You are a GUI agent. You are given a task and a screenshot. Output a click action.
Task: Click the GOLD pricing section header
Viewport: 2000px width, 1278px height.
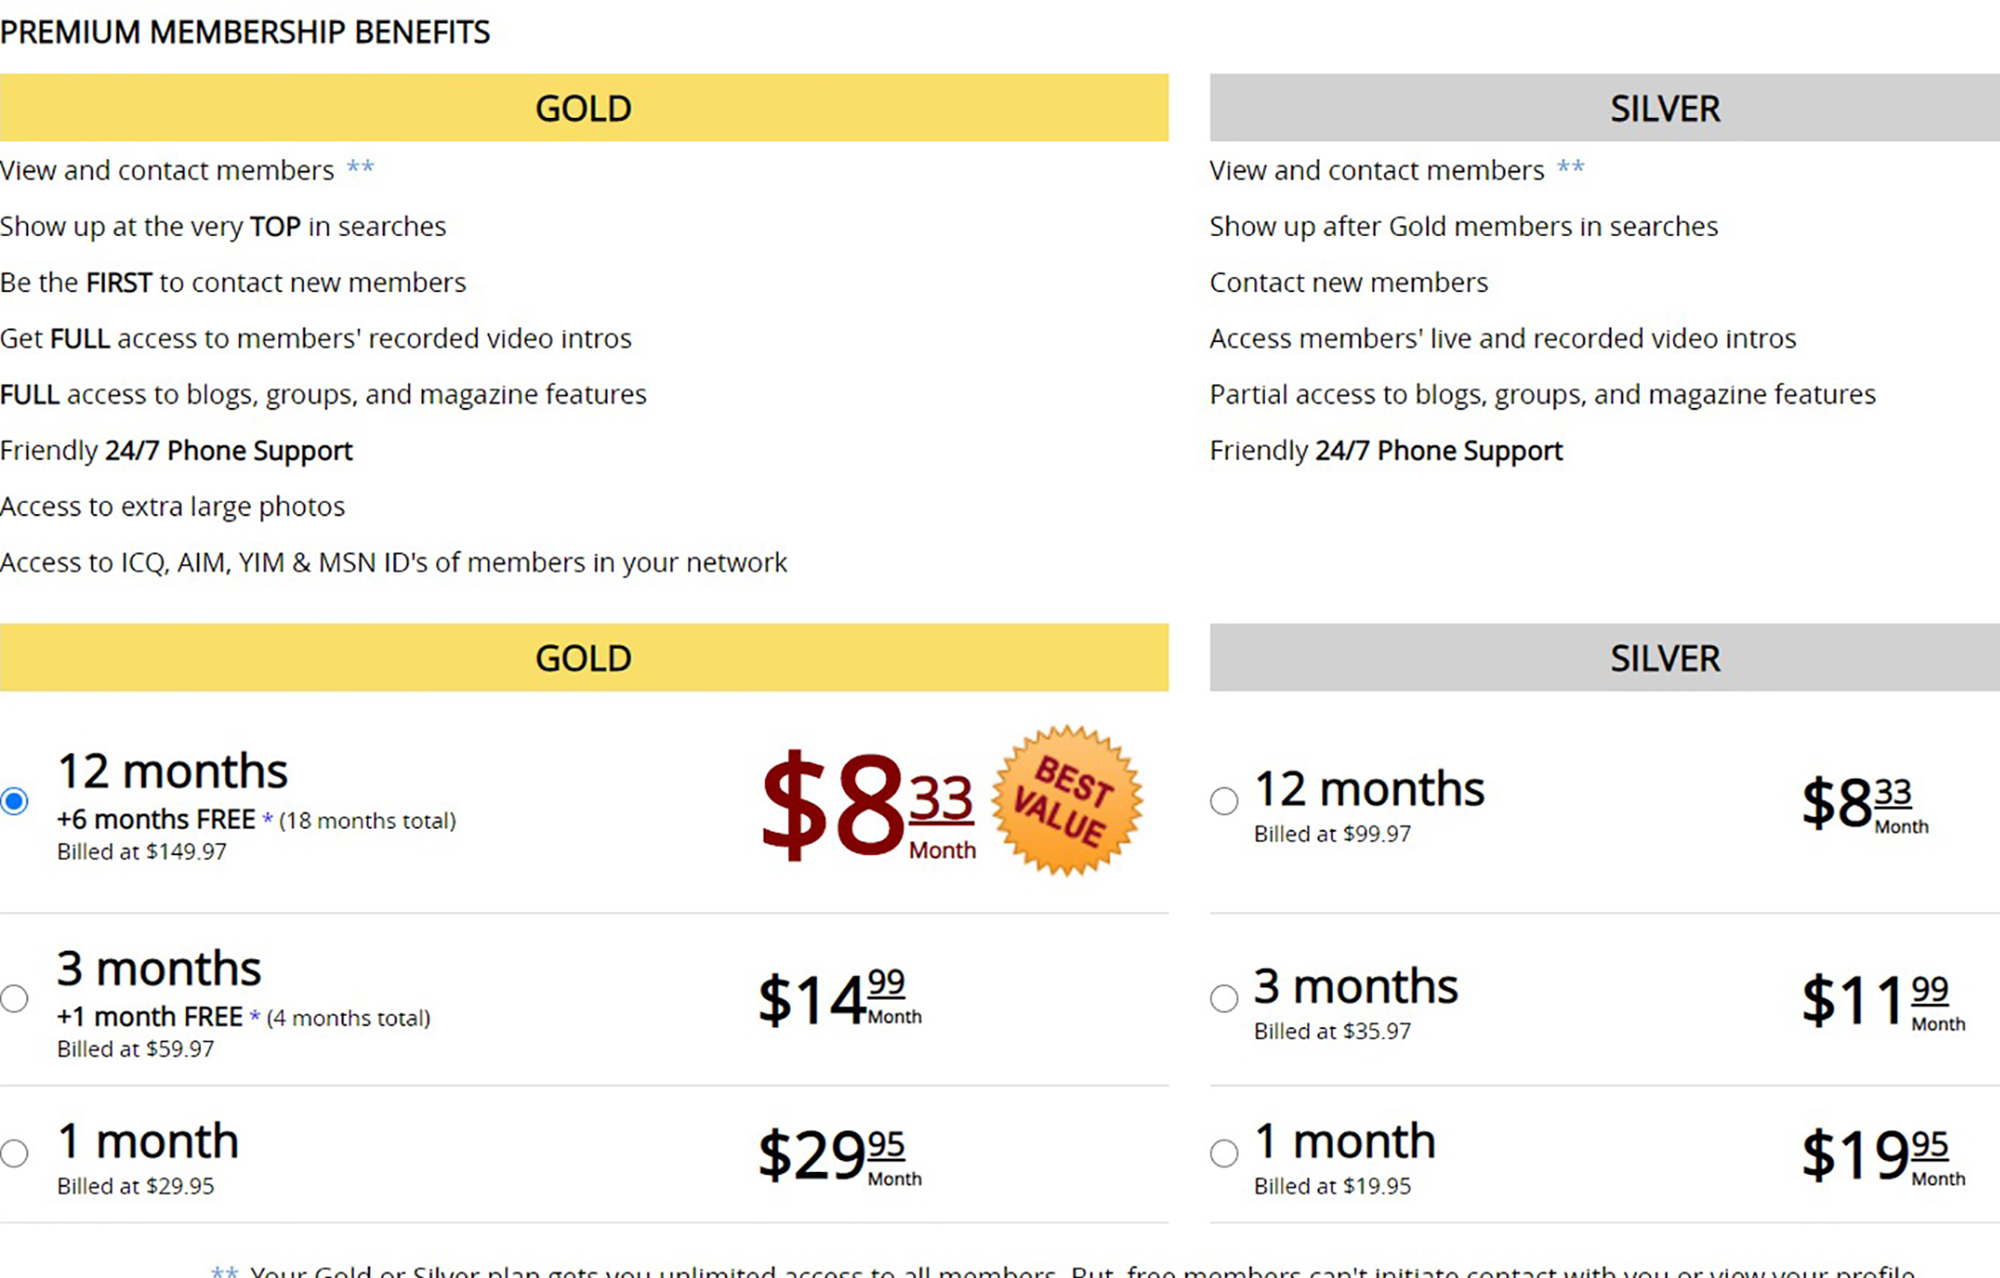584,657
